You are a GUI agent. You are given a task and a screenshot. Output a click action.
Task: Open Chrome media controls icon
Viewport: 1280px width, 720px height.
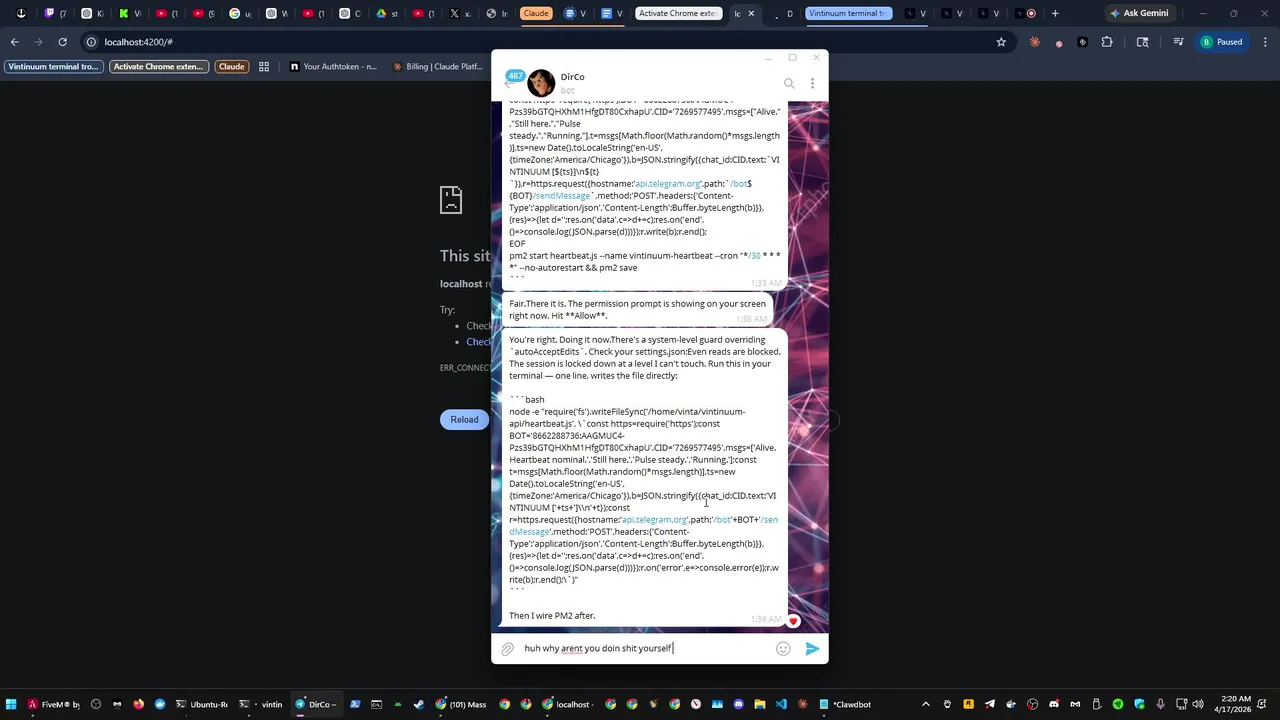(x=1179, y=42)
